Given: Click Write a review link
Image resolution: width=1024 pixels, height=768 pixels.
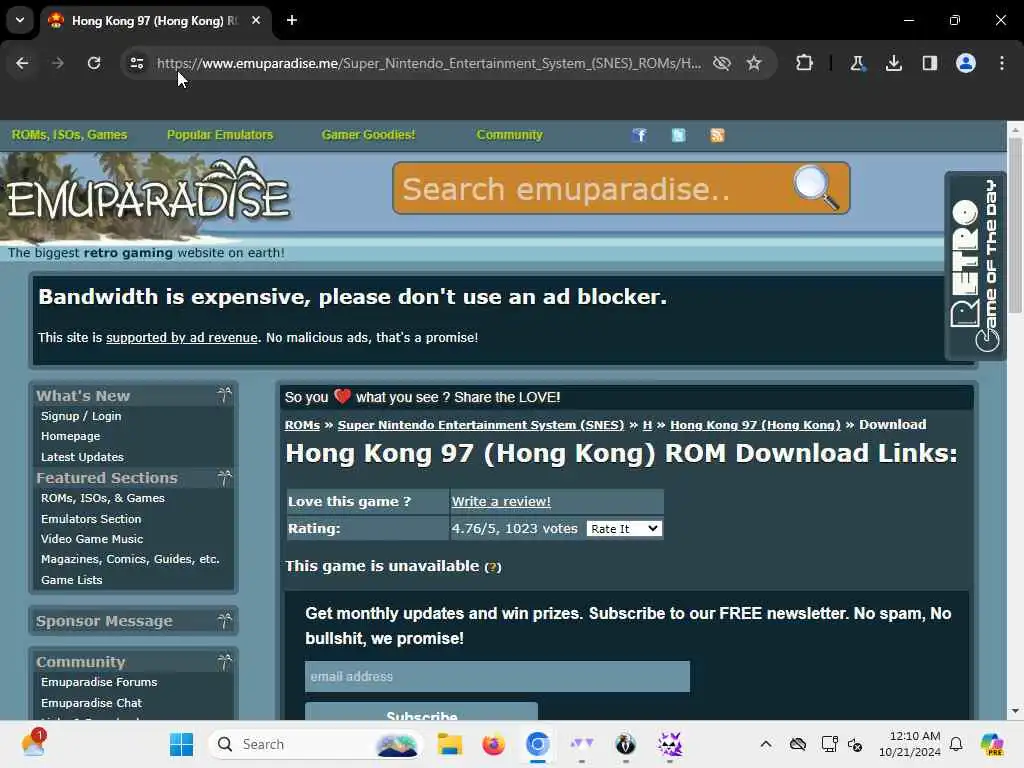Looking at the screenshot, I should click(501, 502).
